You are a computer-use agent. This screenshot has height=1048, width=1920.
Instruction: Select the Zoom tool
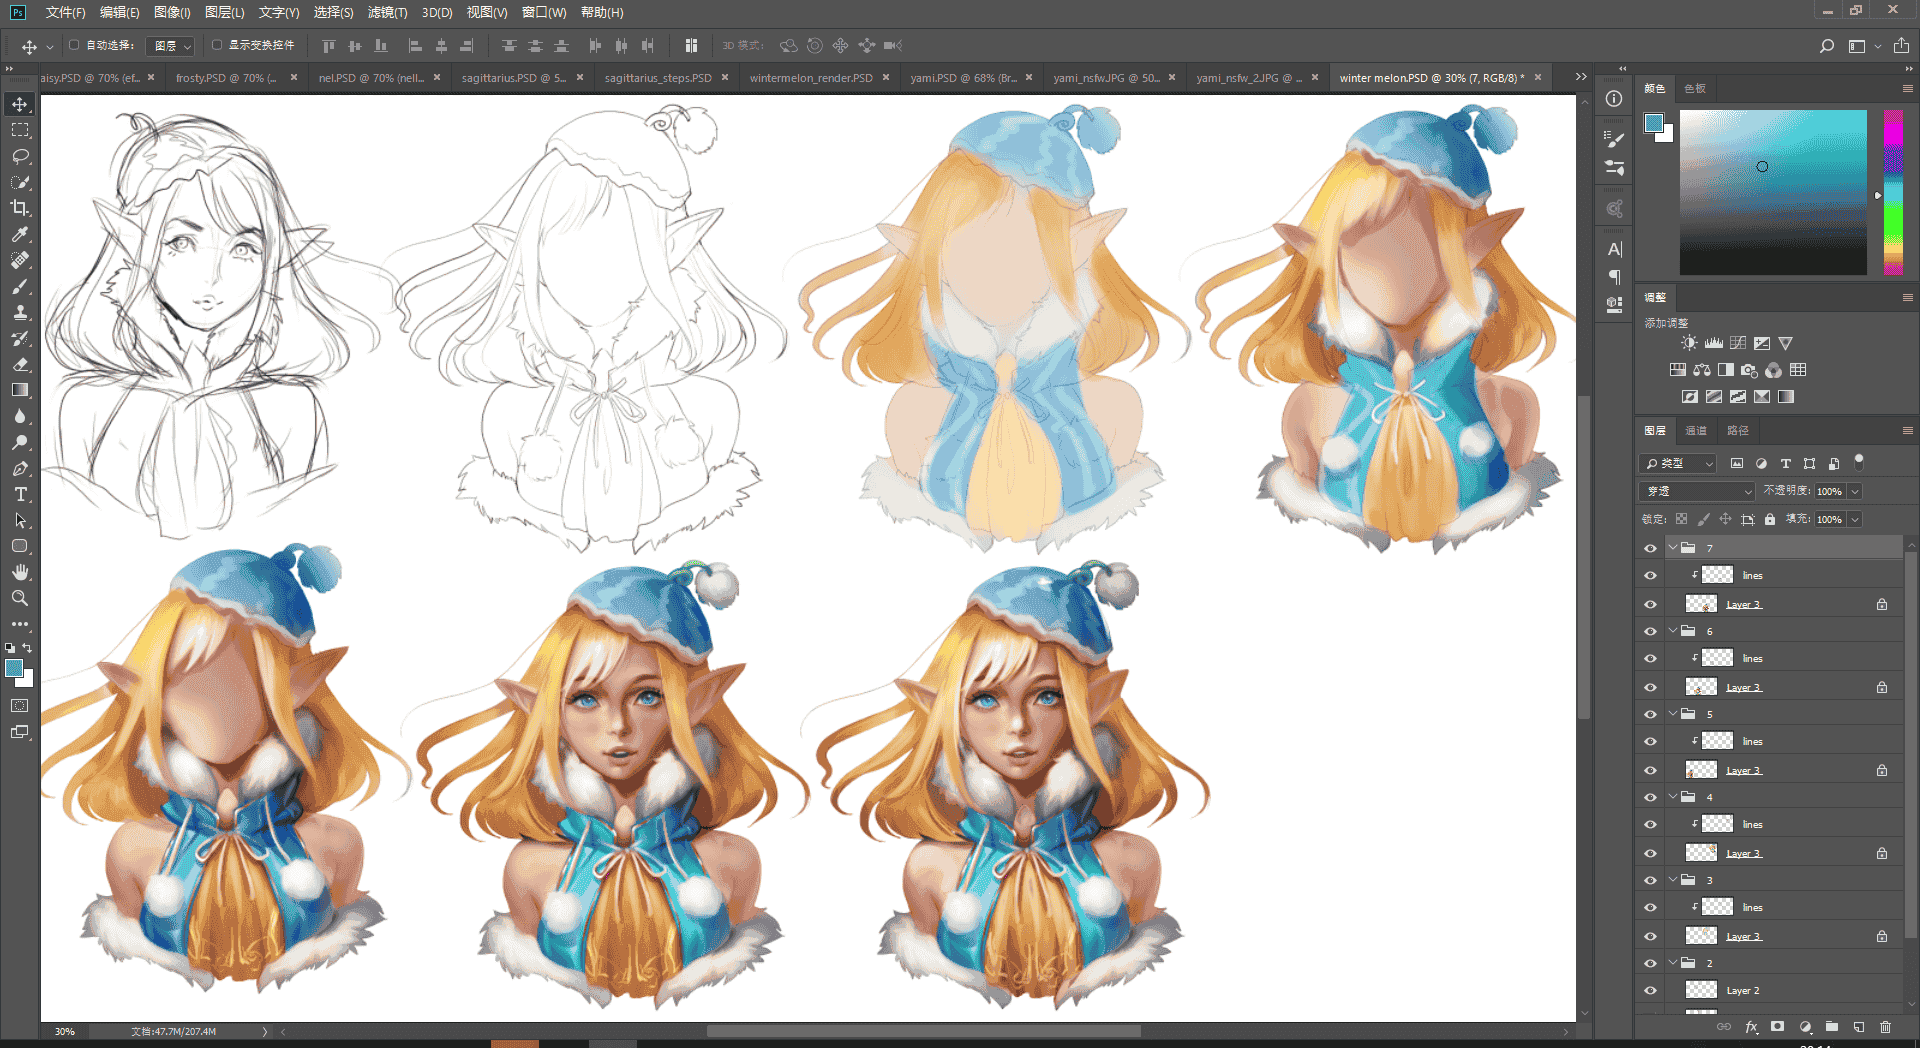[x=20, y=598]
